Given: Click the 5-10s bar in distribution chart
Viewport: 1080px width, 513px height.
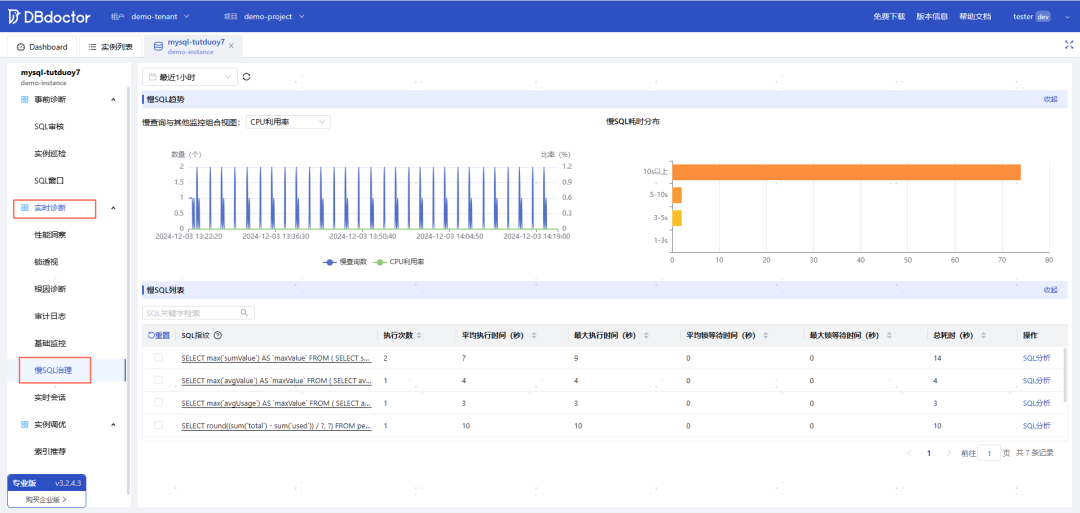Looking at the screenshot, I should (x=677, y=196).
